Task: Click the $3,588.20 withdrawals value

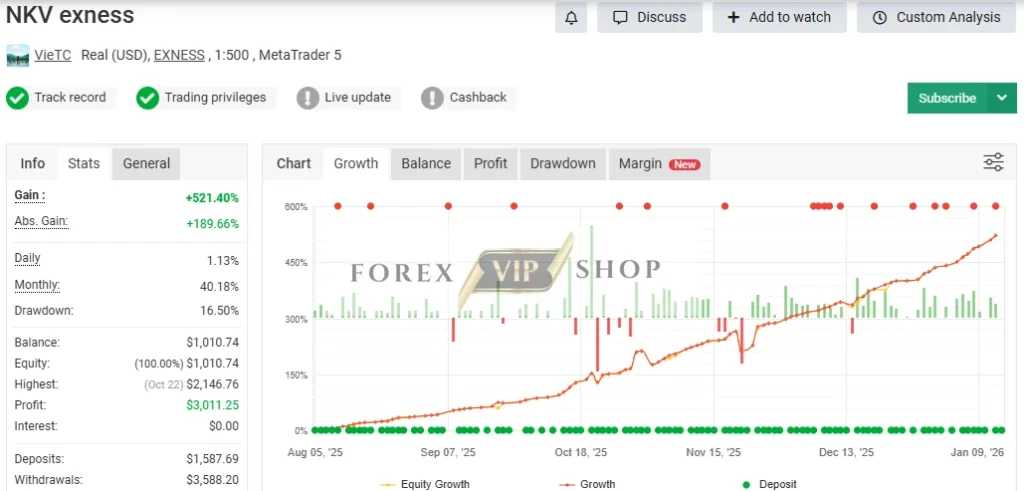Action: pyautogui.click(x=212, y=480)
